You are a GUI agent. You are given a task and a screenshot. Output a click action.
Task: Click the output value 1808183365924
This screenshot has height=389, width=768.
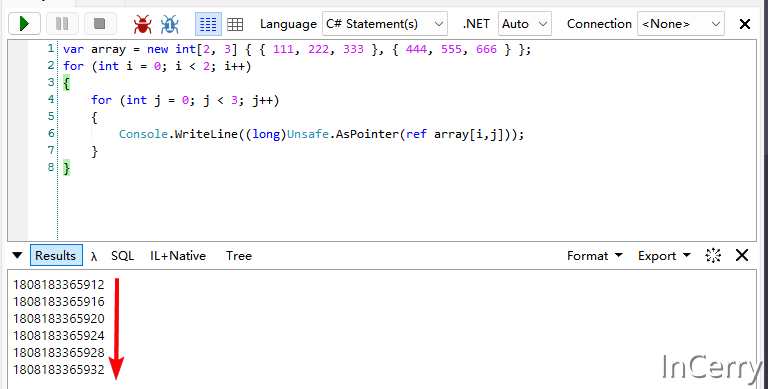pyautogui.click(x=59, y=336)
